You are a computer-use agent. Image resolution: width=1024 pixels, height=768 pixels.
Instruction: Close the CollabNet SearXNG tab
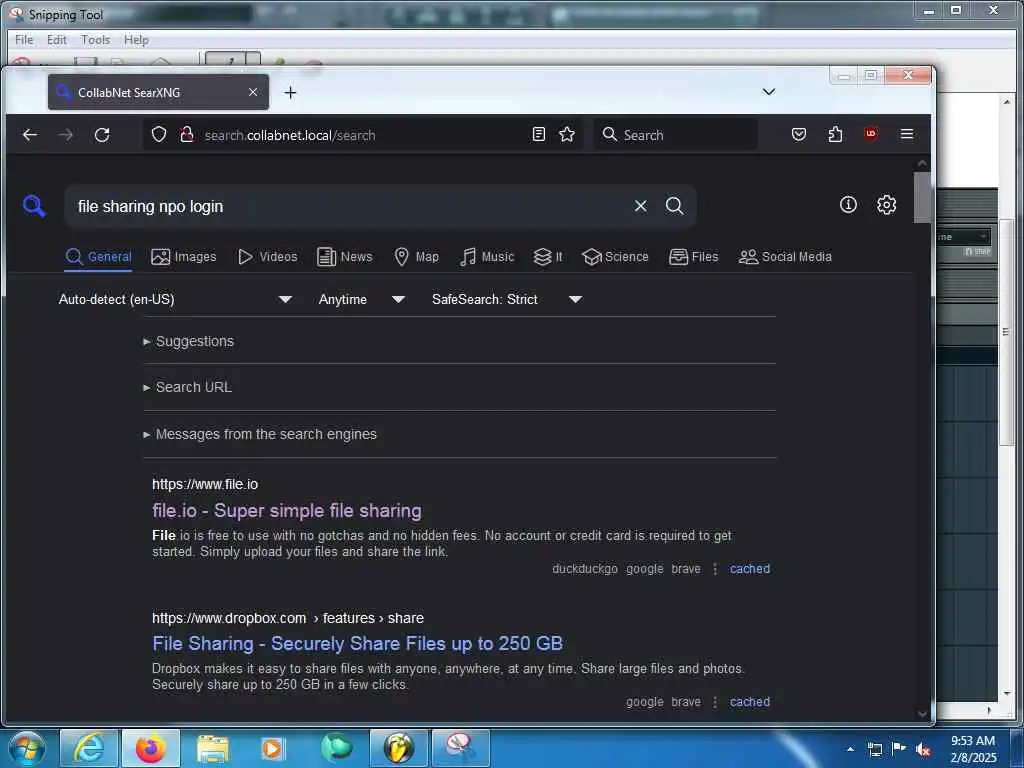point(253,92)
